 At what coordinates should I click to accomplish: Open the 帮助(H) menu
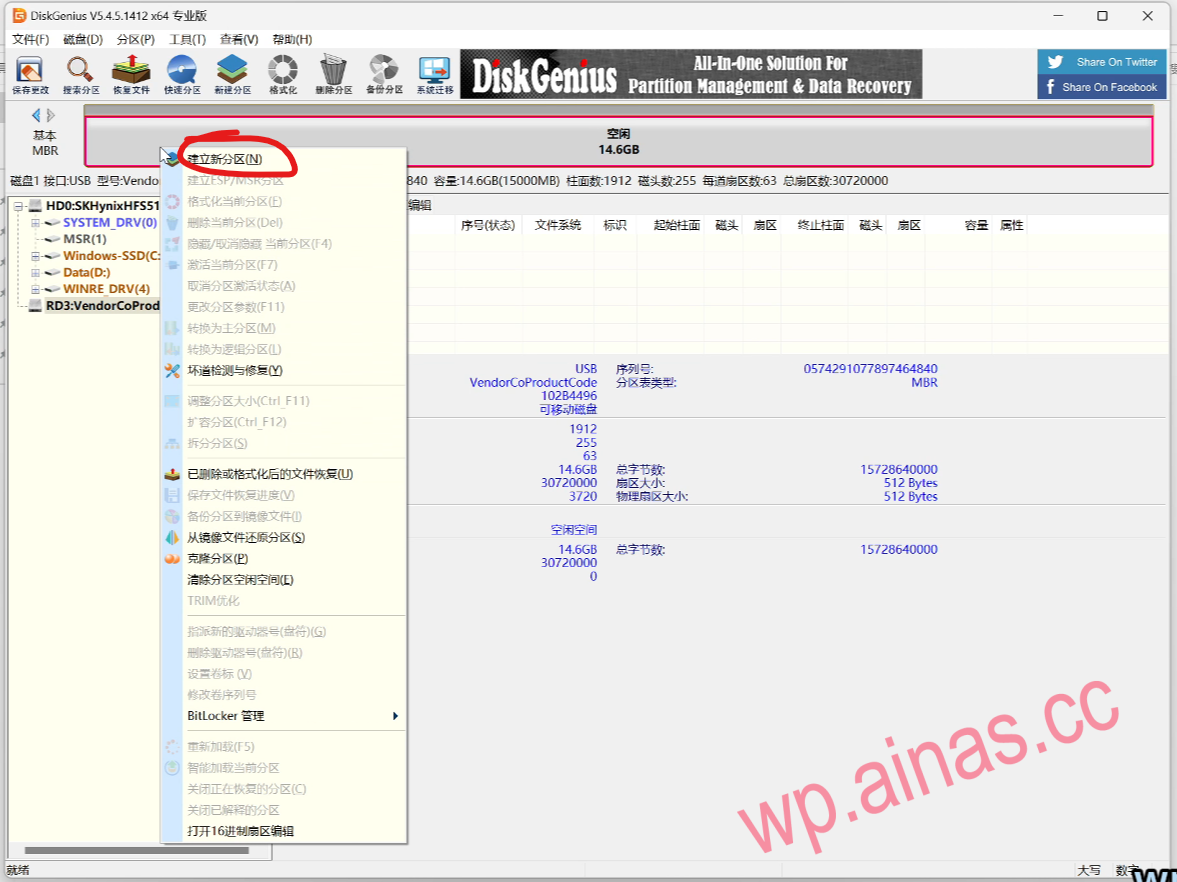293,39
